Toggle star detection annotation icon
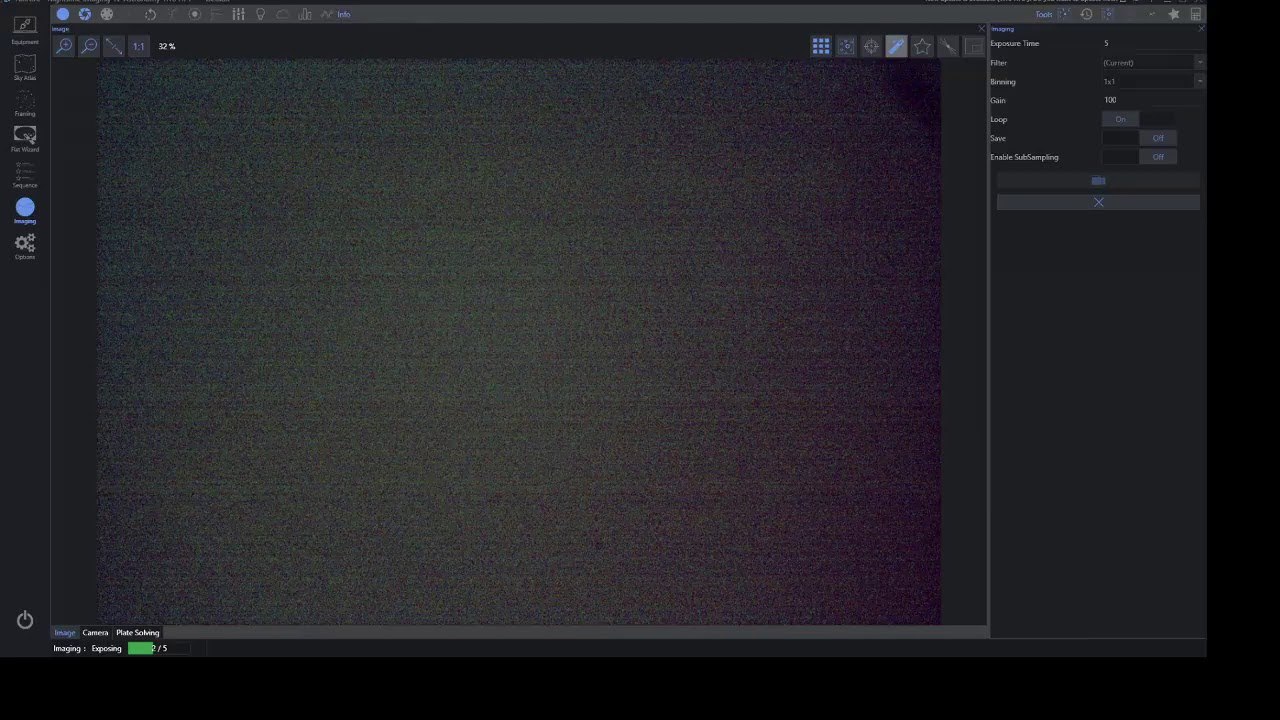The height and width of the screenshot is (720, 1280). point(846,46)
